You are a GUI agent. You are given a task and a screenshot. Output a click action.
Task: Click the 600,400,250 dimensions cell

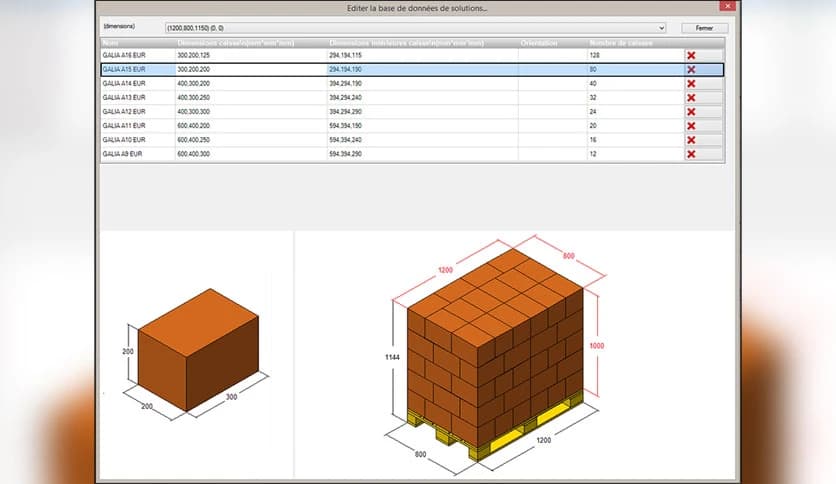pyautogui.click(x=251, y=140)
